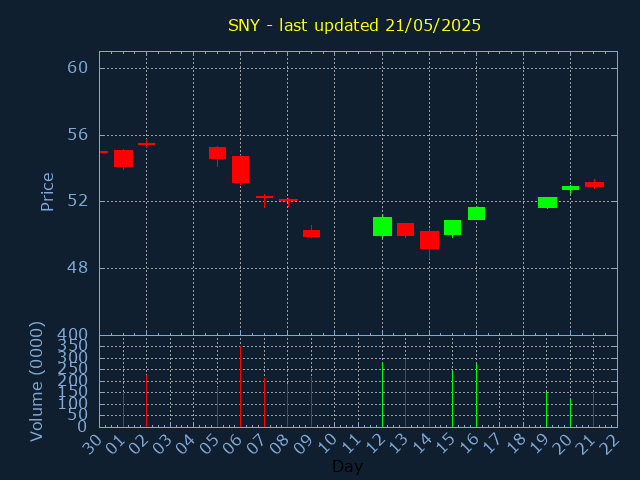This screenshot has height=480, width=640.
Task: Click the green volume bar for day 15
Action: click(452, 398)
